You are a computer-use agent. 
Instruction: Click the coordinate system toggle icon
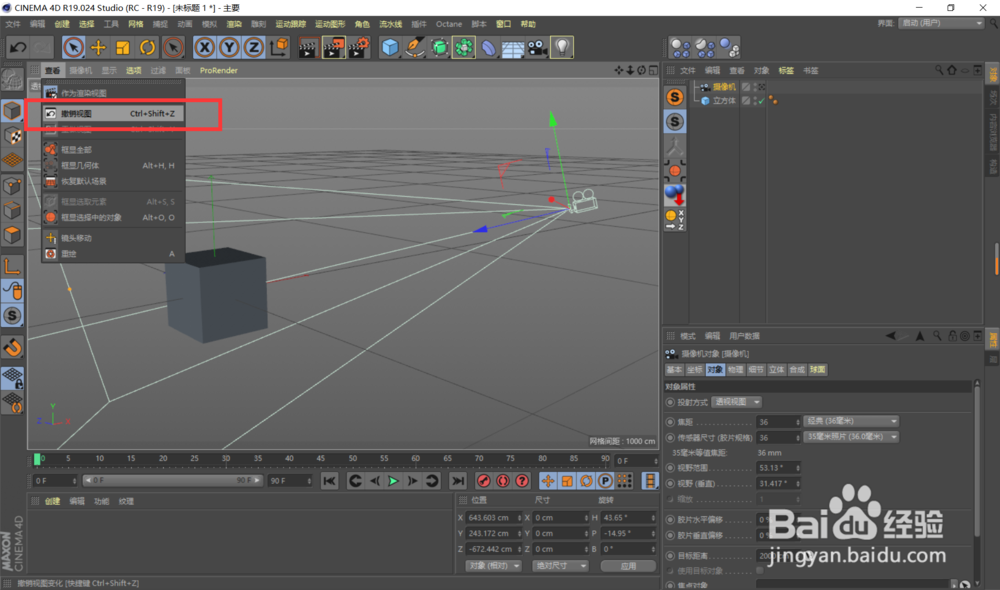(279, 47)
